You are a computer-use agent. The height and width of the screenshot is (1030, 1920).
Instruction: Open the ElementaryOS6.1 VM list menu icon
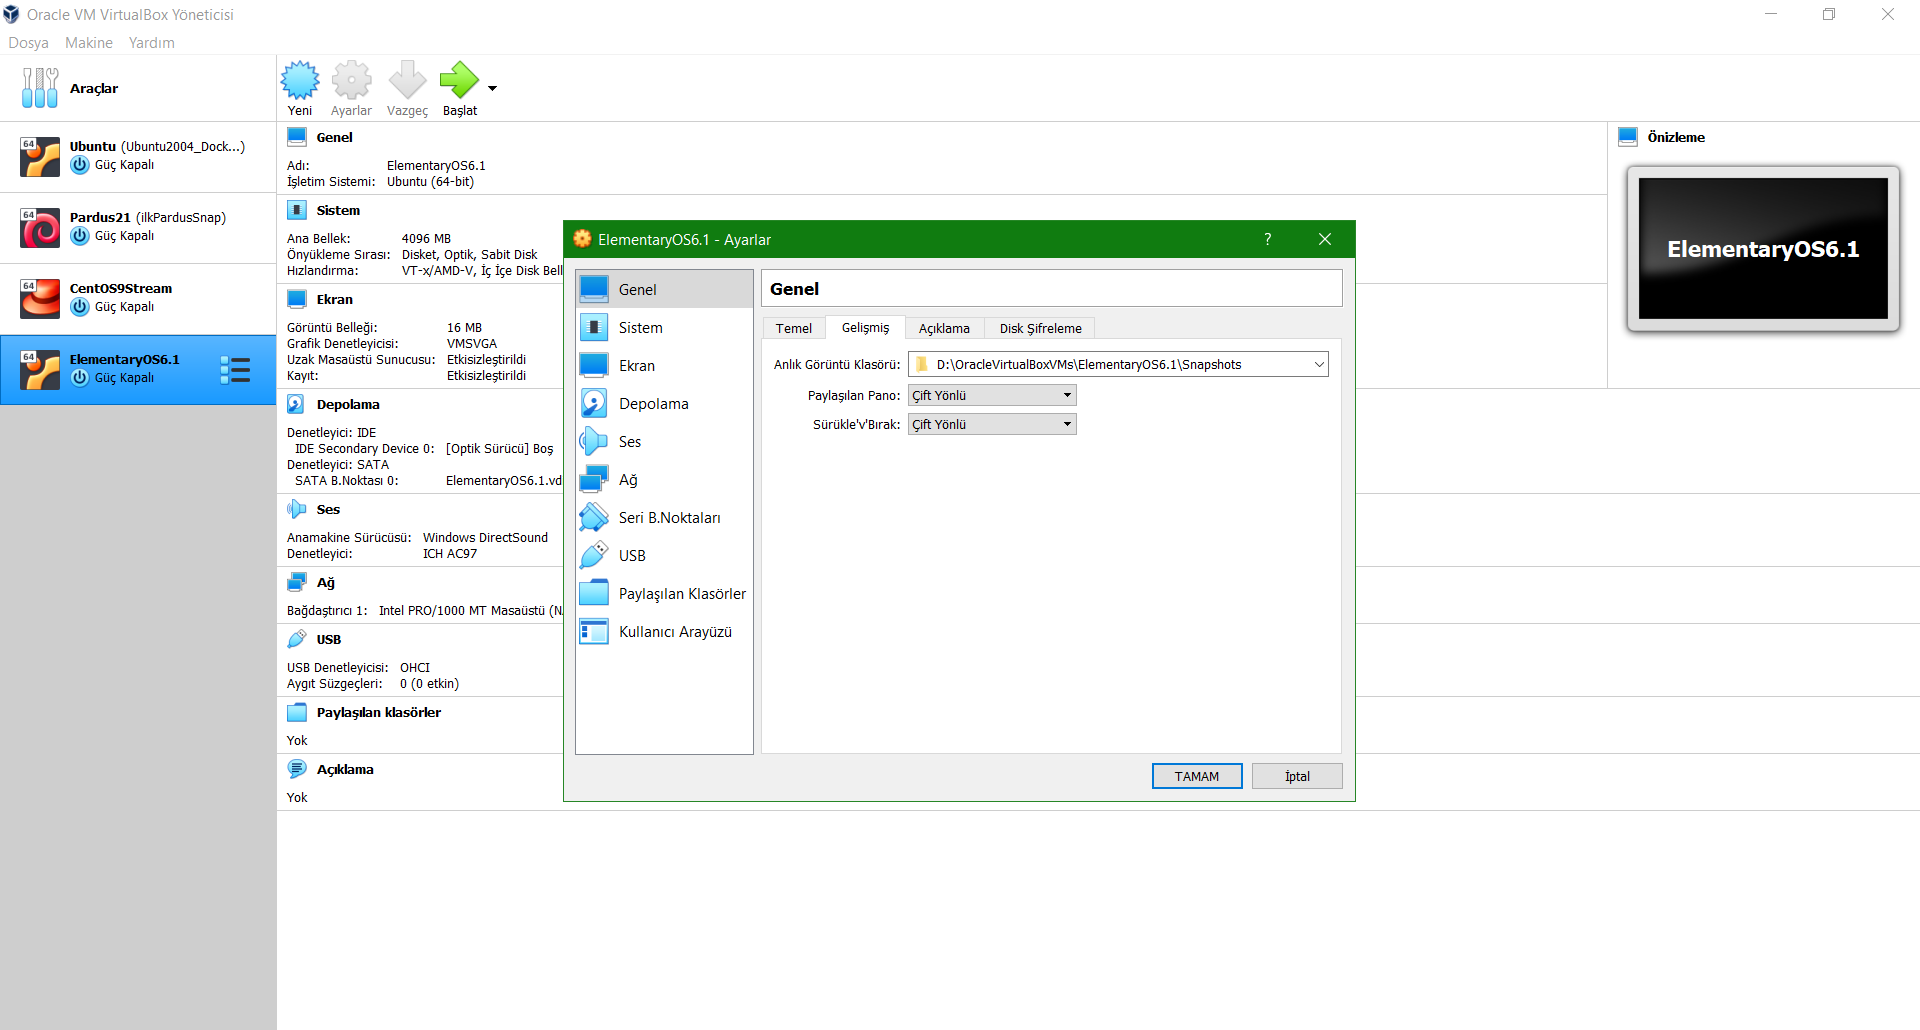point(235,370)
